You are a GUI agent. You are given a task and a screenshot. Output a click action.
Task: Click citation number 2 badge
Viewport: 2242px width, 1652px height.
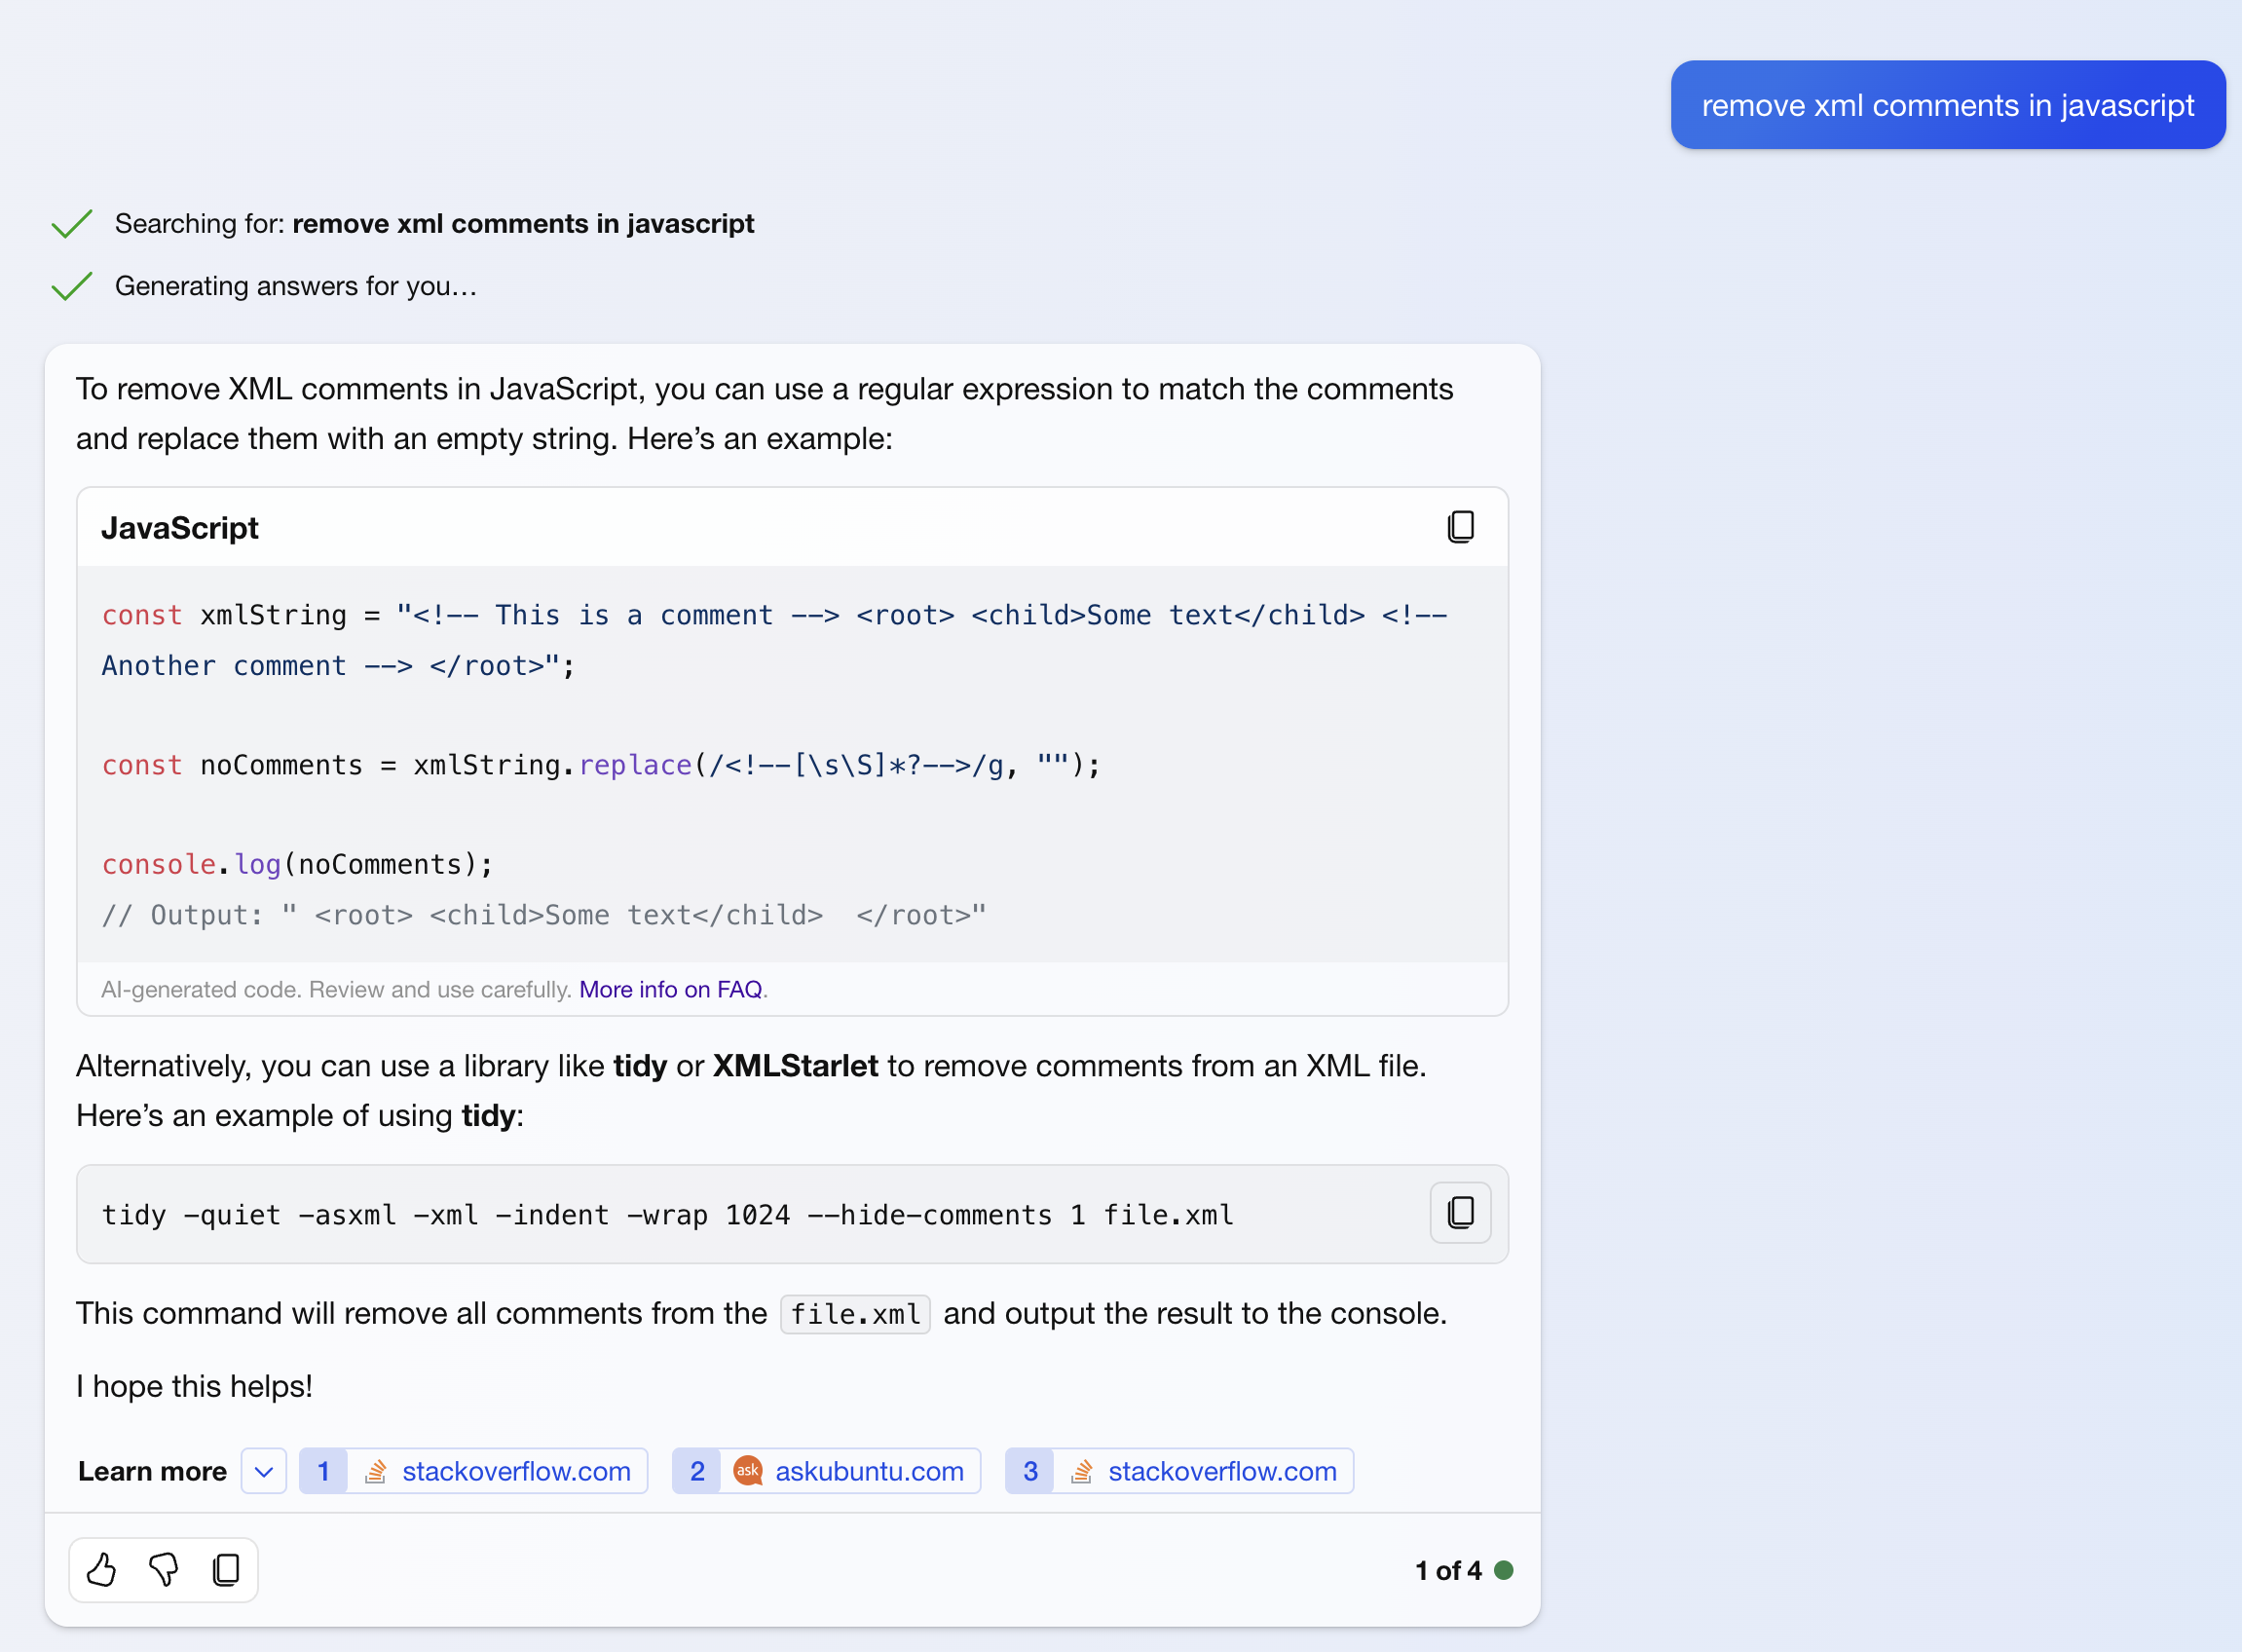(697, 1471)
